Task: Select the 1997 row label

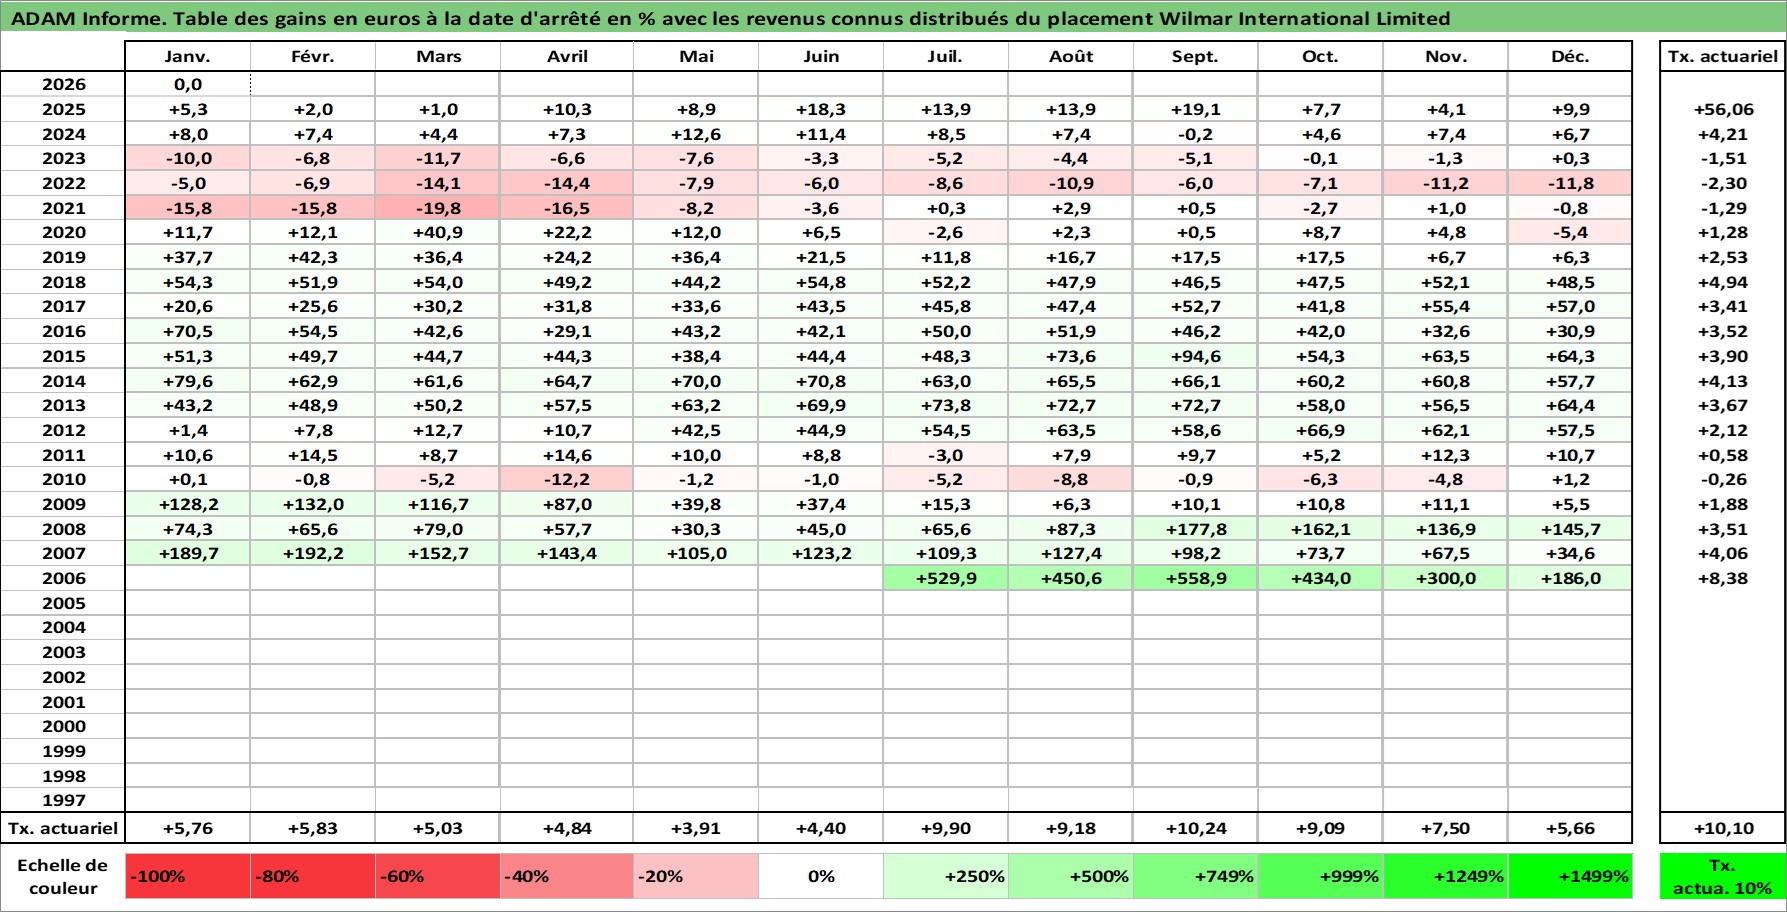Action: [x=63, y=800]
